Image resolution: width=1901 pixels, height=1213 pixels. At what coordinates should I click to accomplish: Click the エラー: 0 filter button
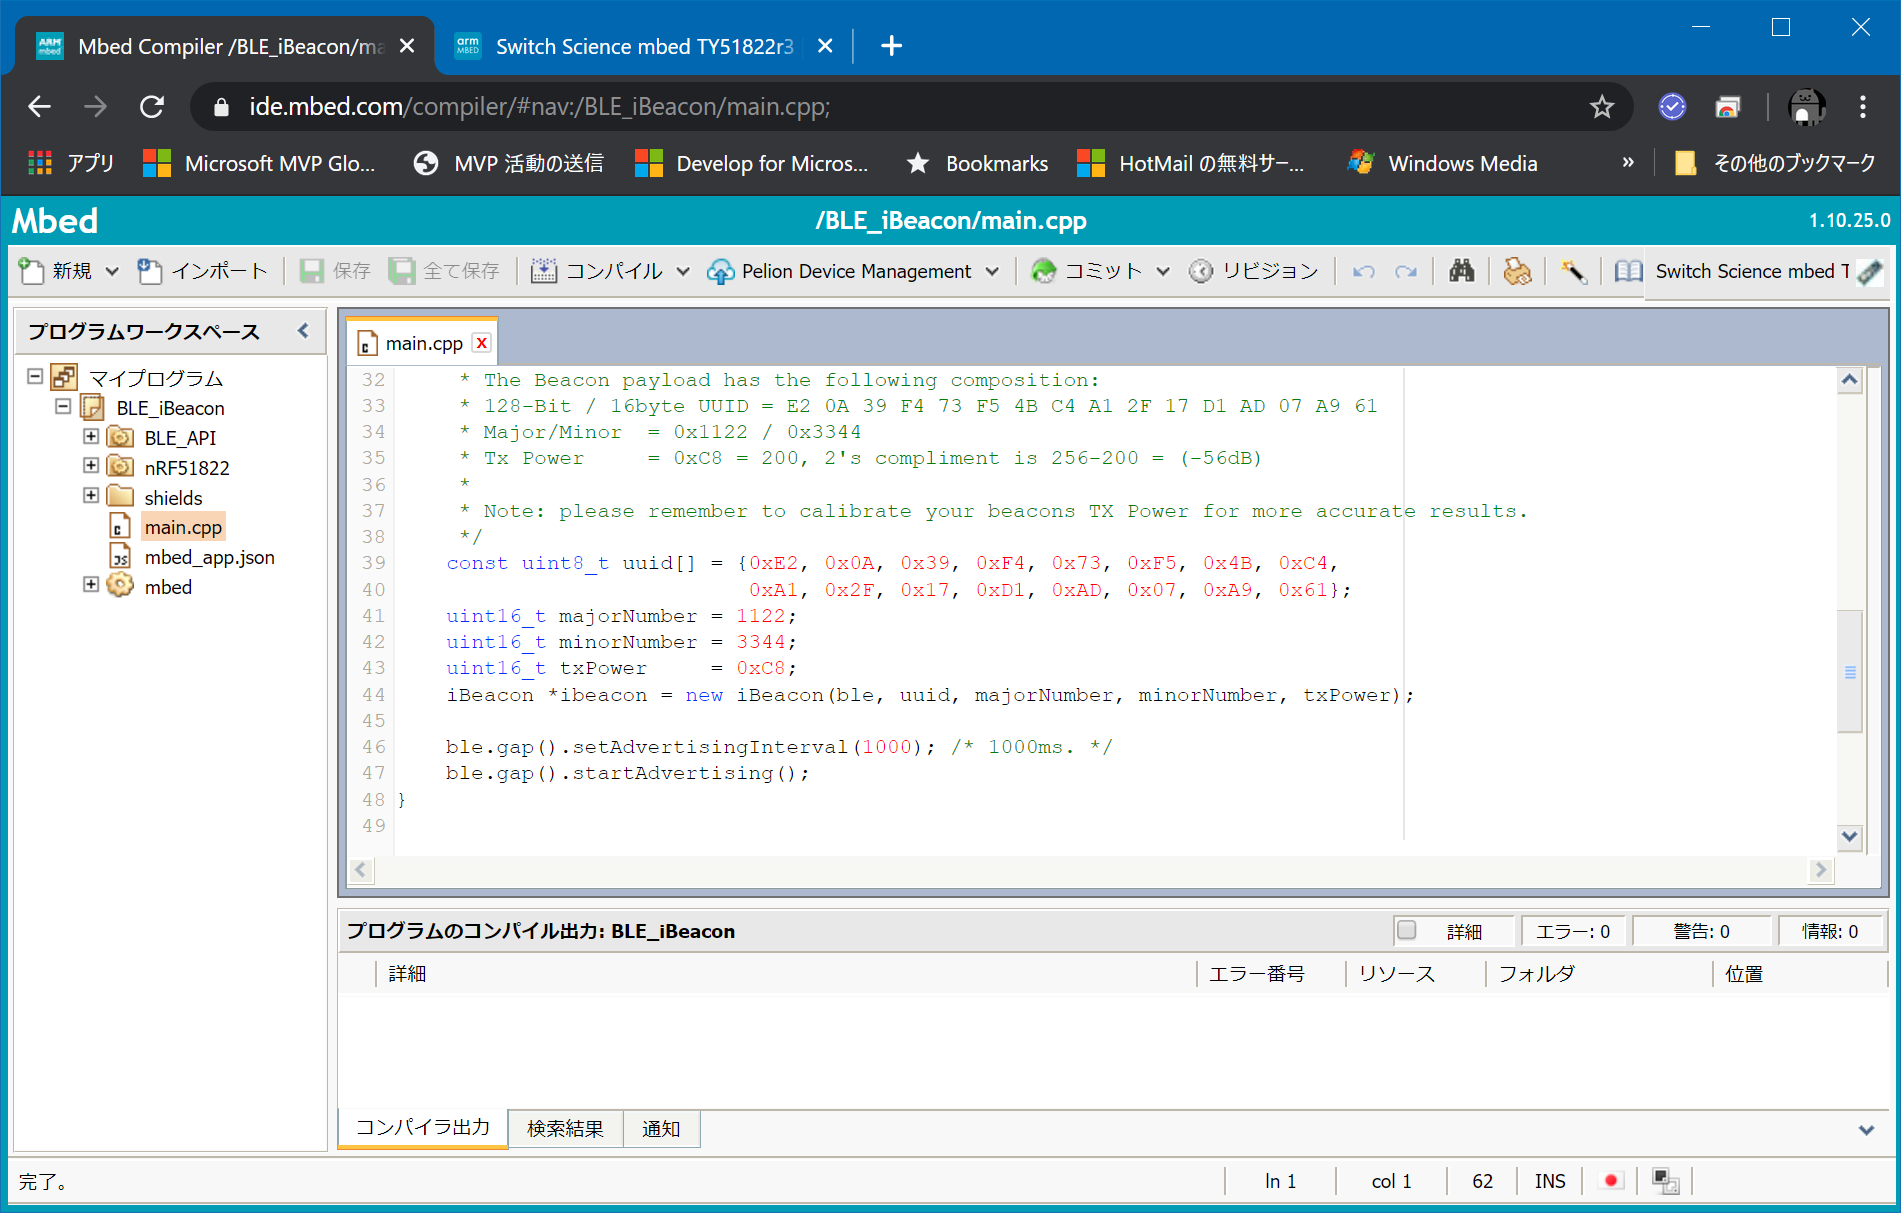click(x=1573, y=932)
